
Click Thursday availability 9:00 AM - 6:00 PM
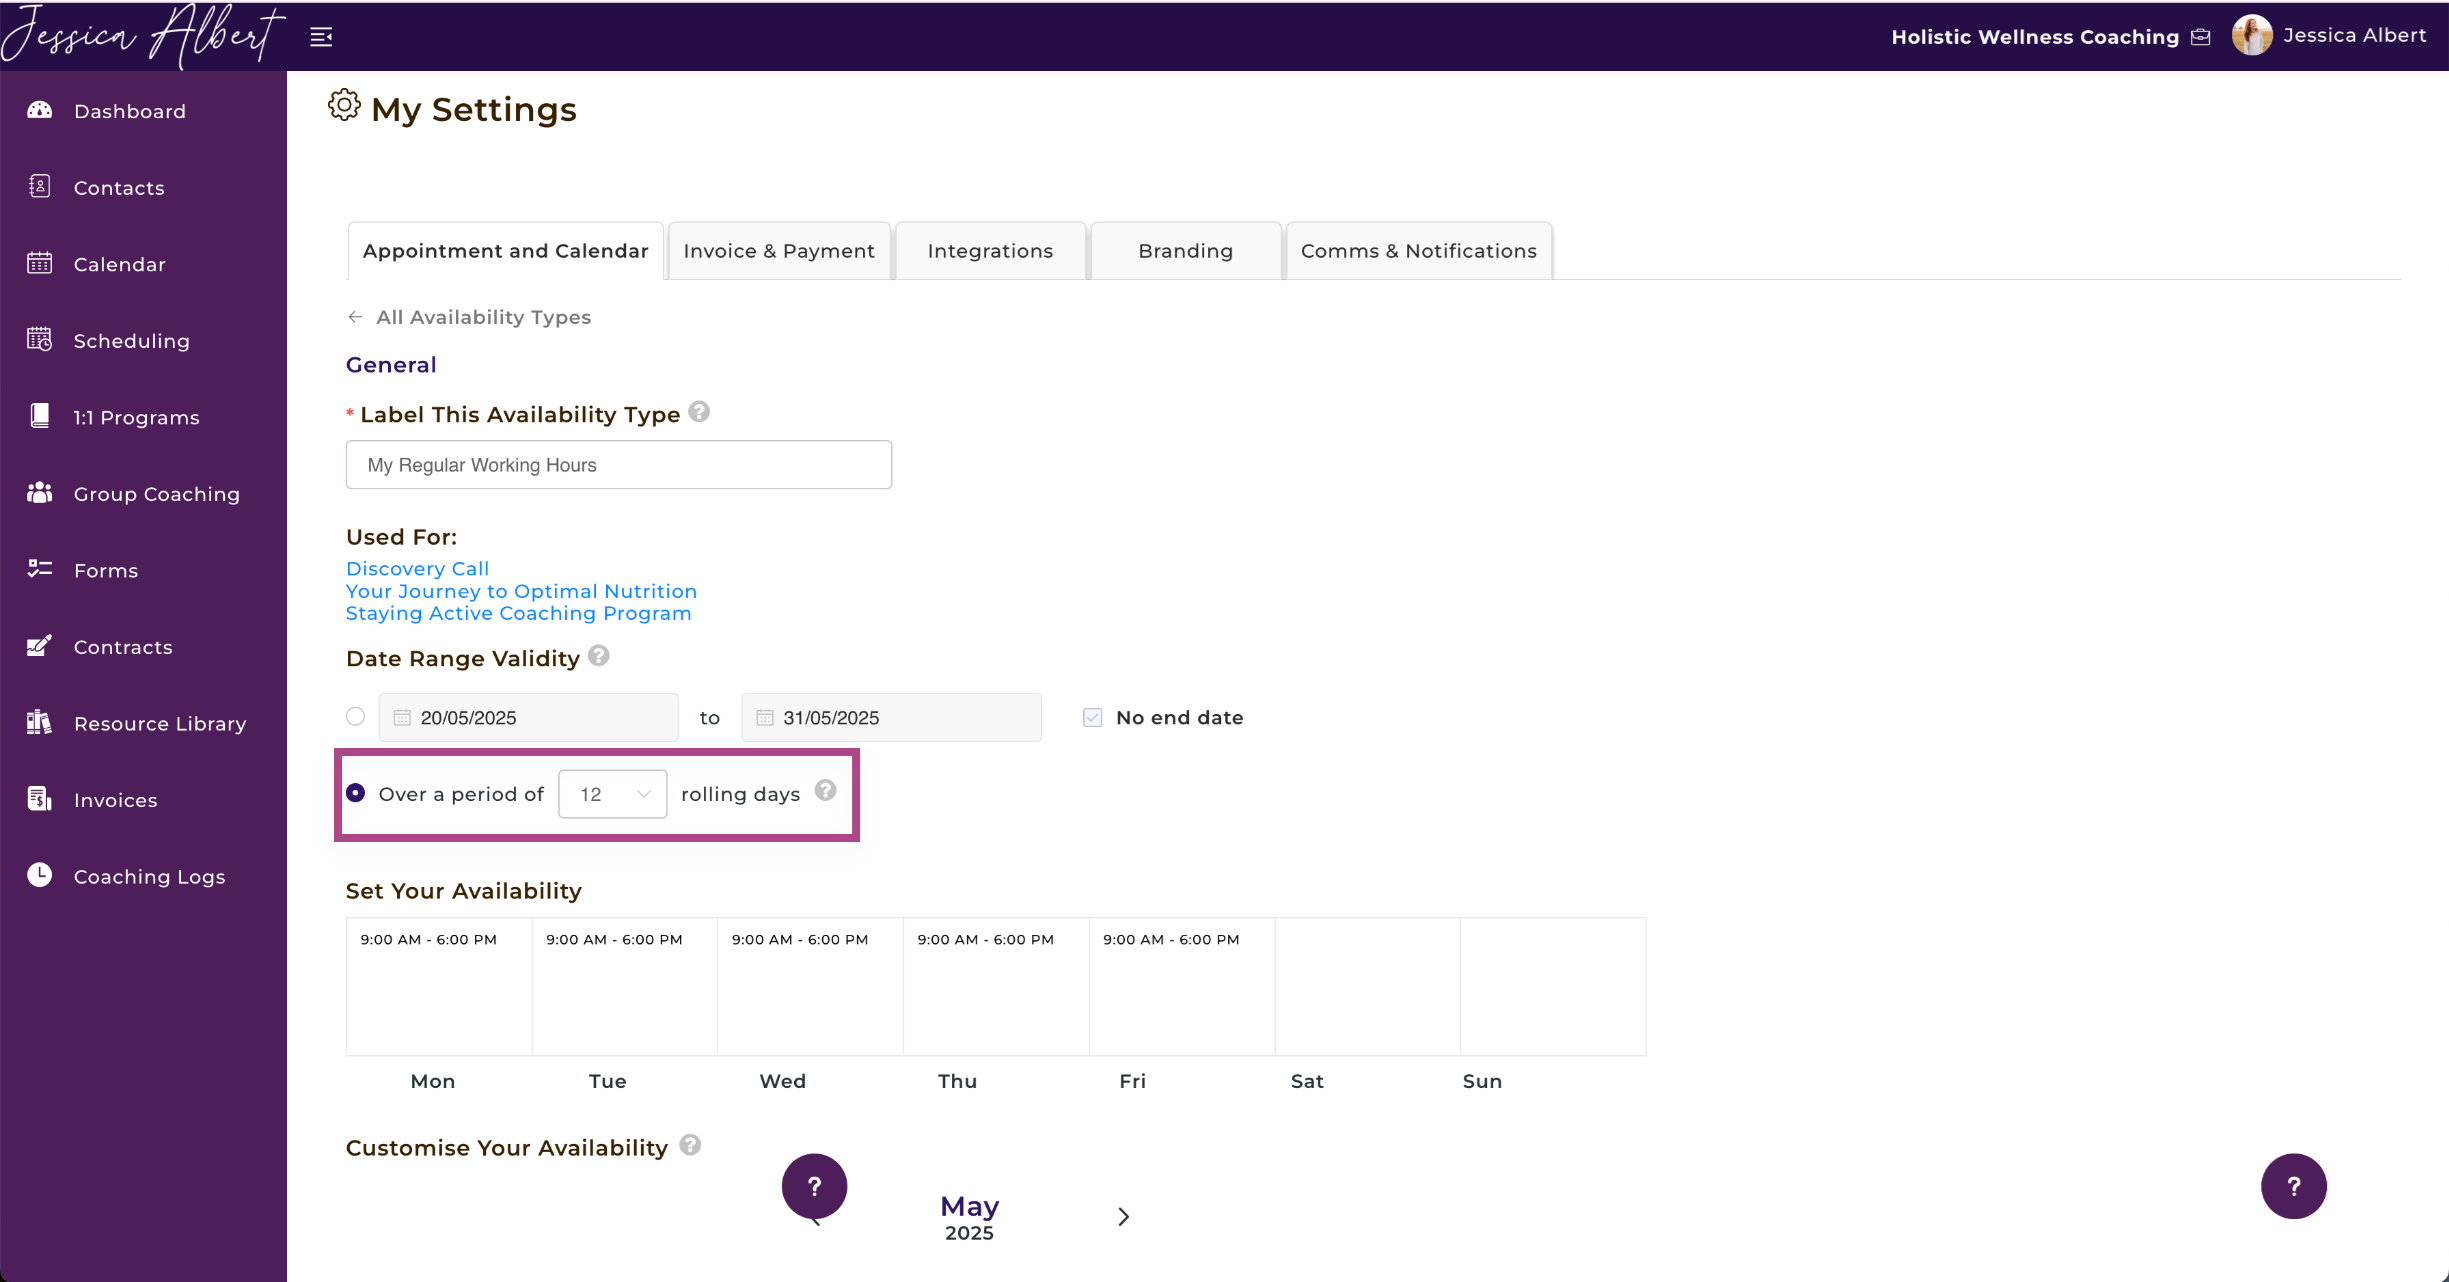click(986, 939)
